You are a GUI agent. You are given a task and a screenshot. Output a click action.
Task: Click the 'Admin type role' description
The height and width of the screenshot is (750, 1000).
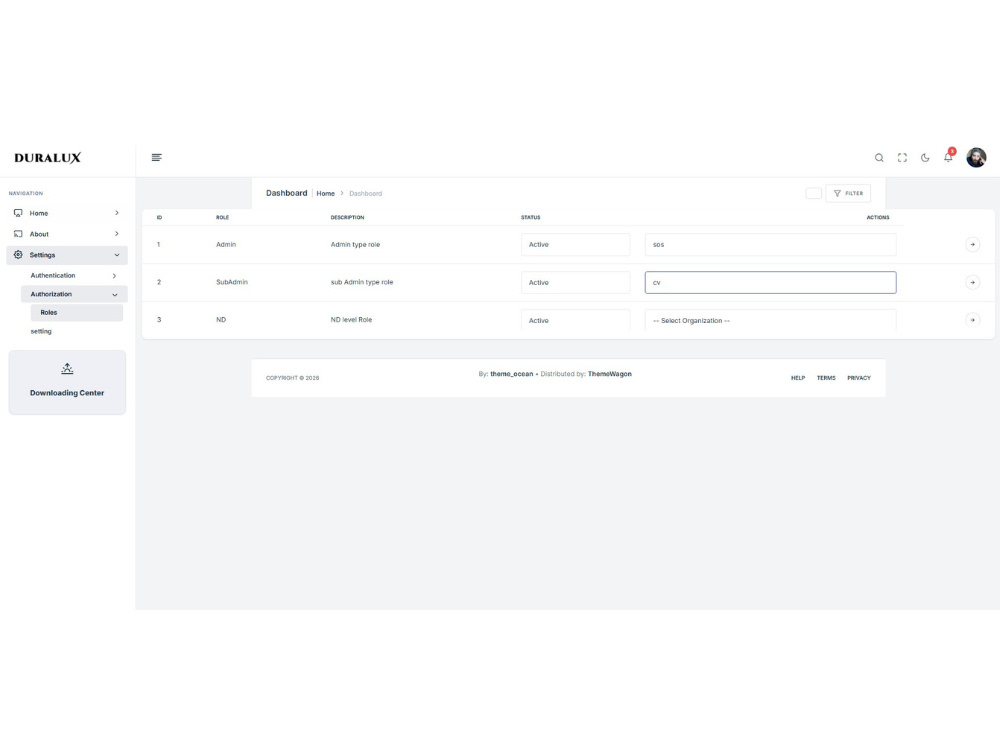pos(355,244)
